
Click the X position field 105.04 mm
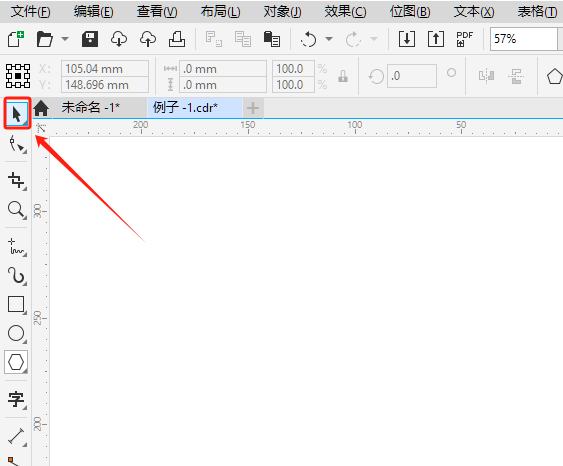[105, 69]
